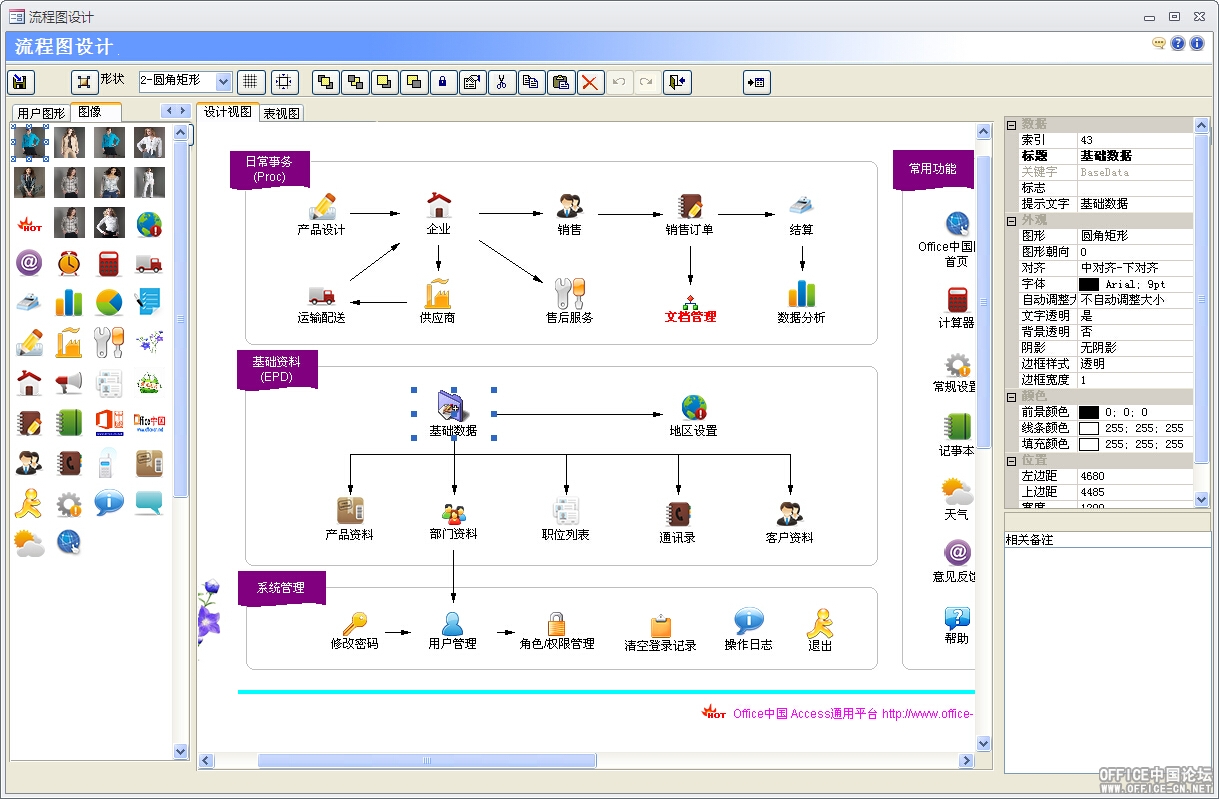Pick the red HOT flame image in palette
Screen dimensions: 1219x799
29,223
